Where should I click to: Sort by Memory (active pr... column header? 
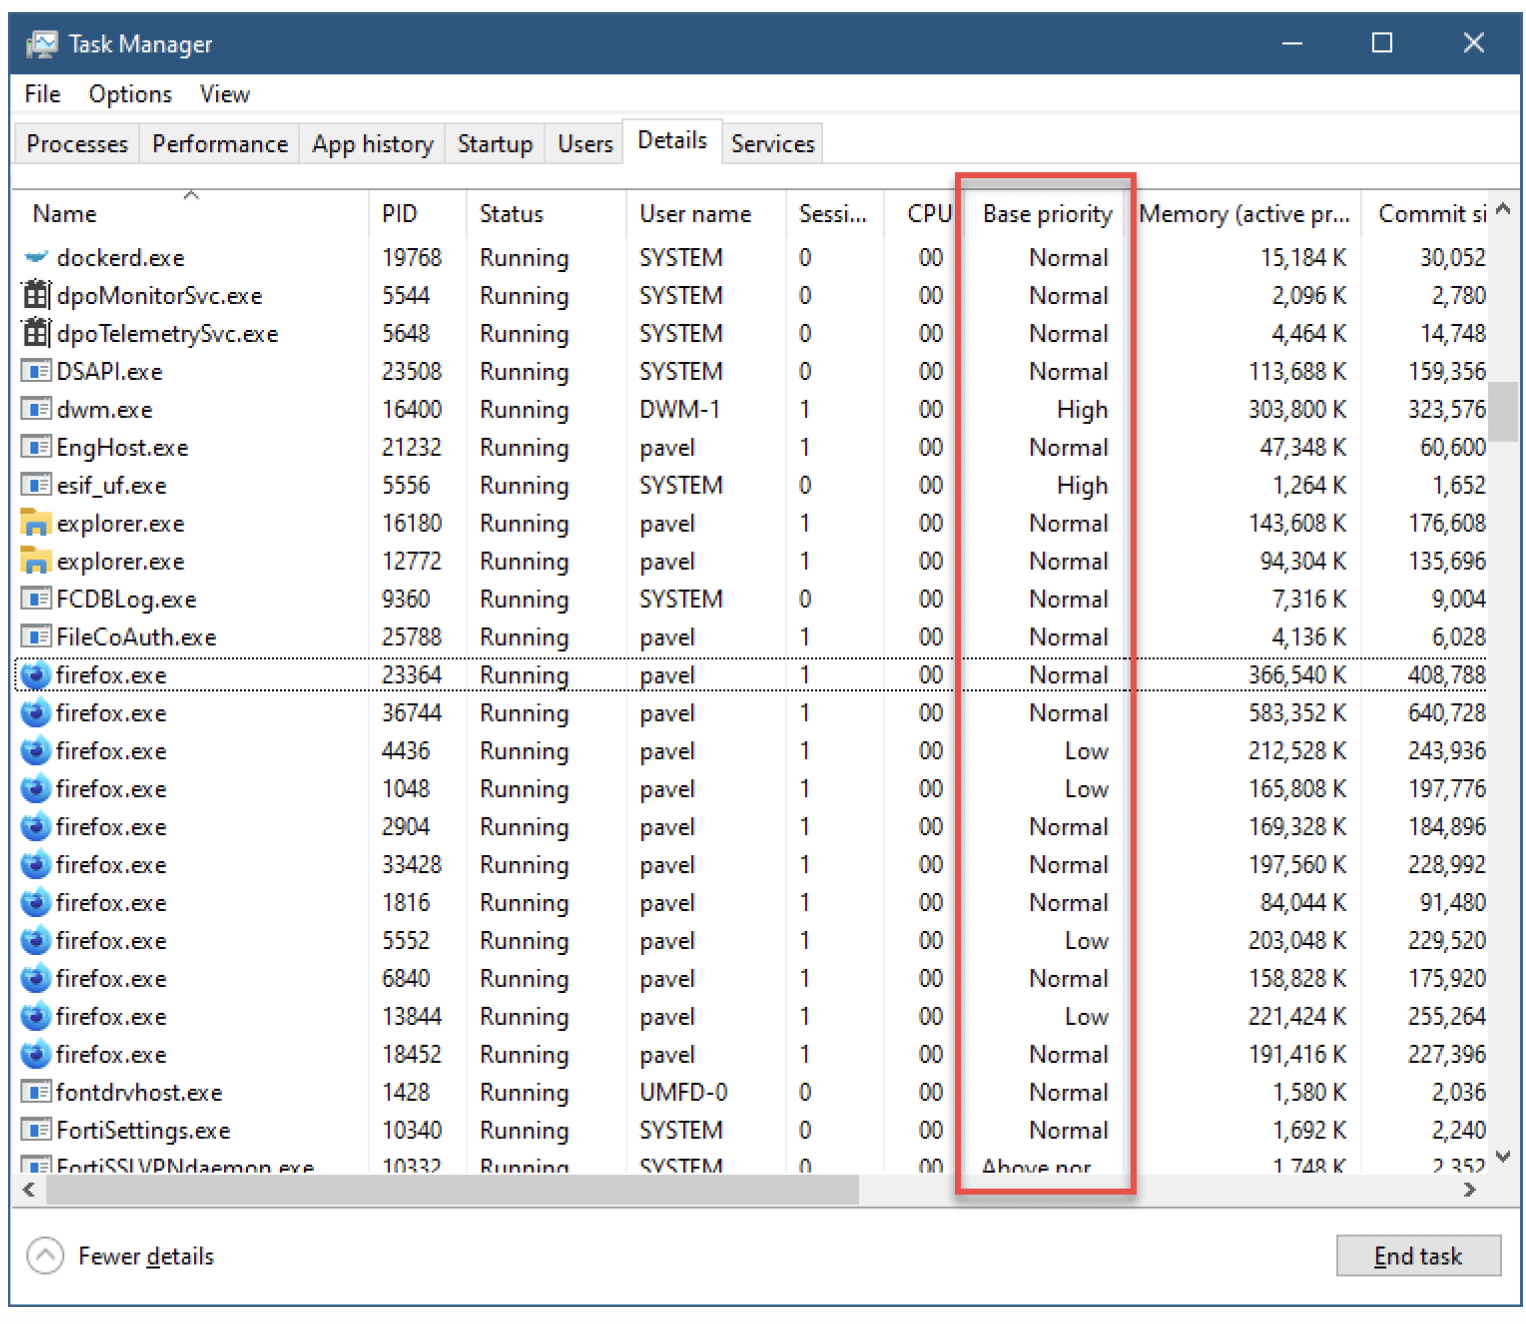click(x=1245, y=214)
